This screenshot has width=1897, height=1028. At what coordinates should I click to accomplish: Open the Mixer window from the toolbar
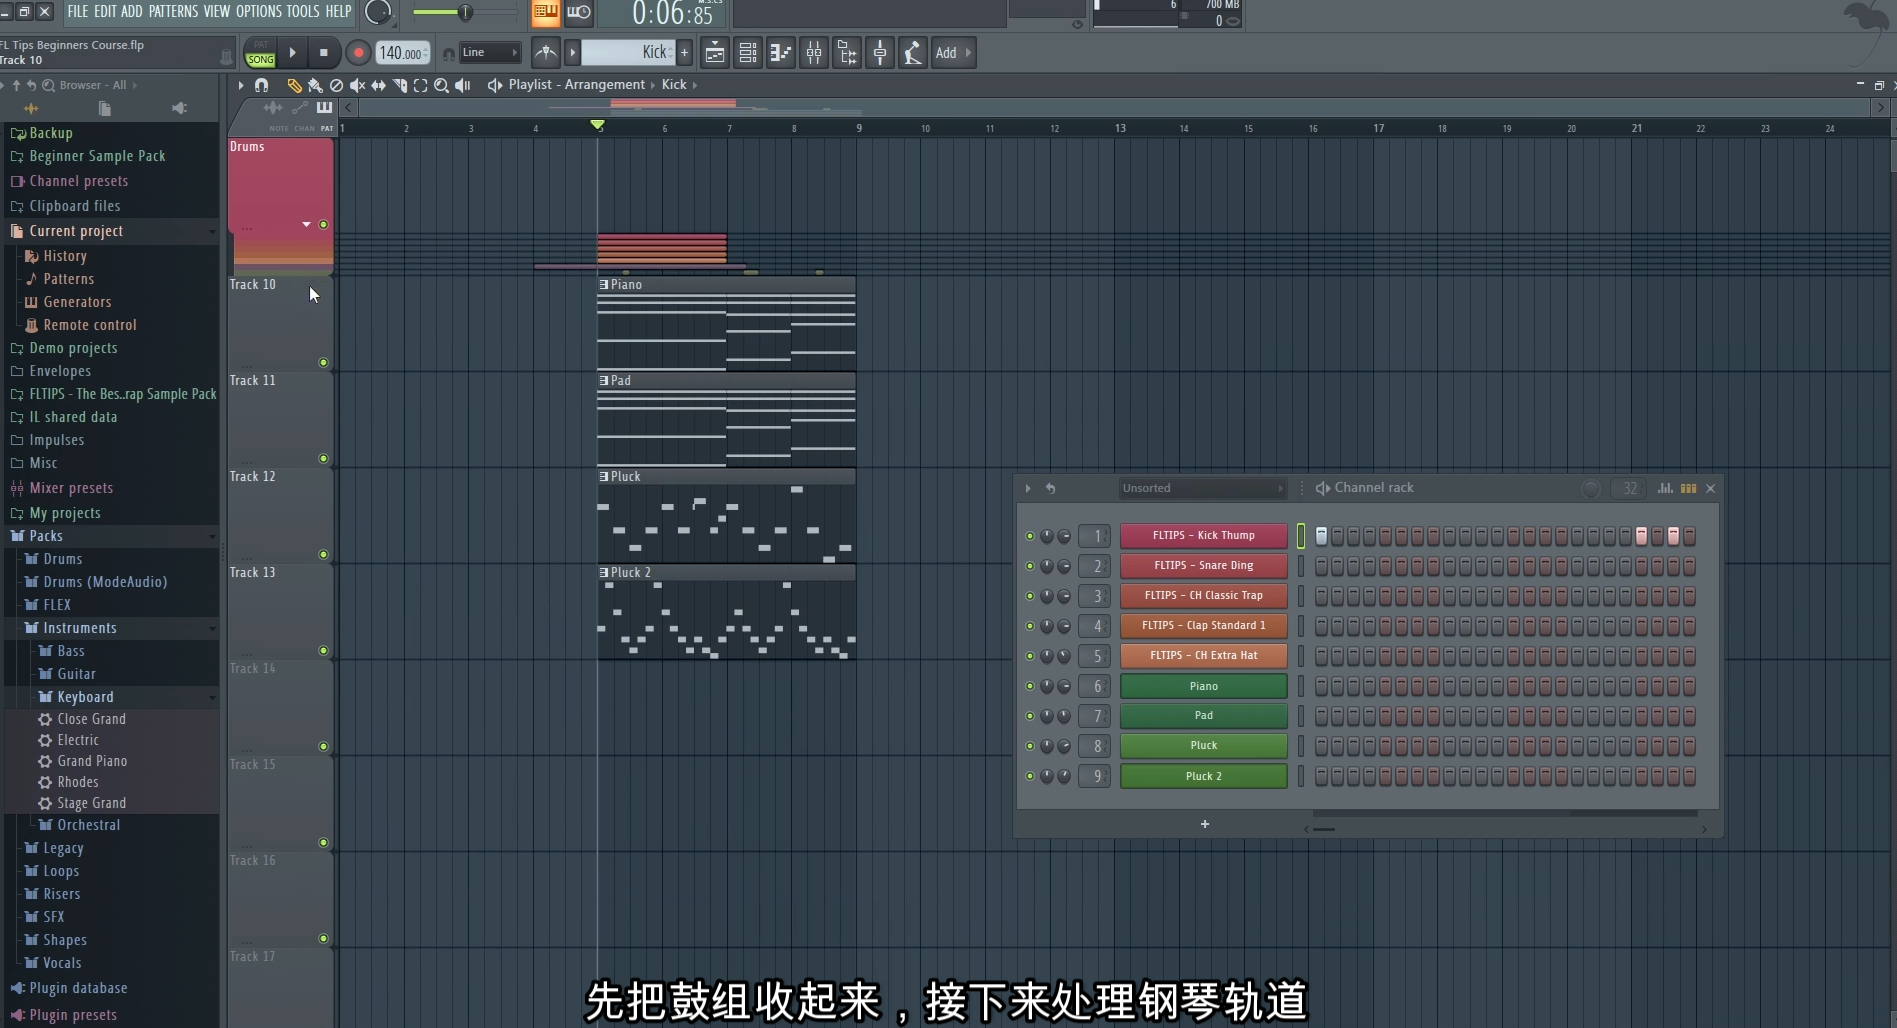814,53
